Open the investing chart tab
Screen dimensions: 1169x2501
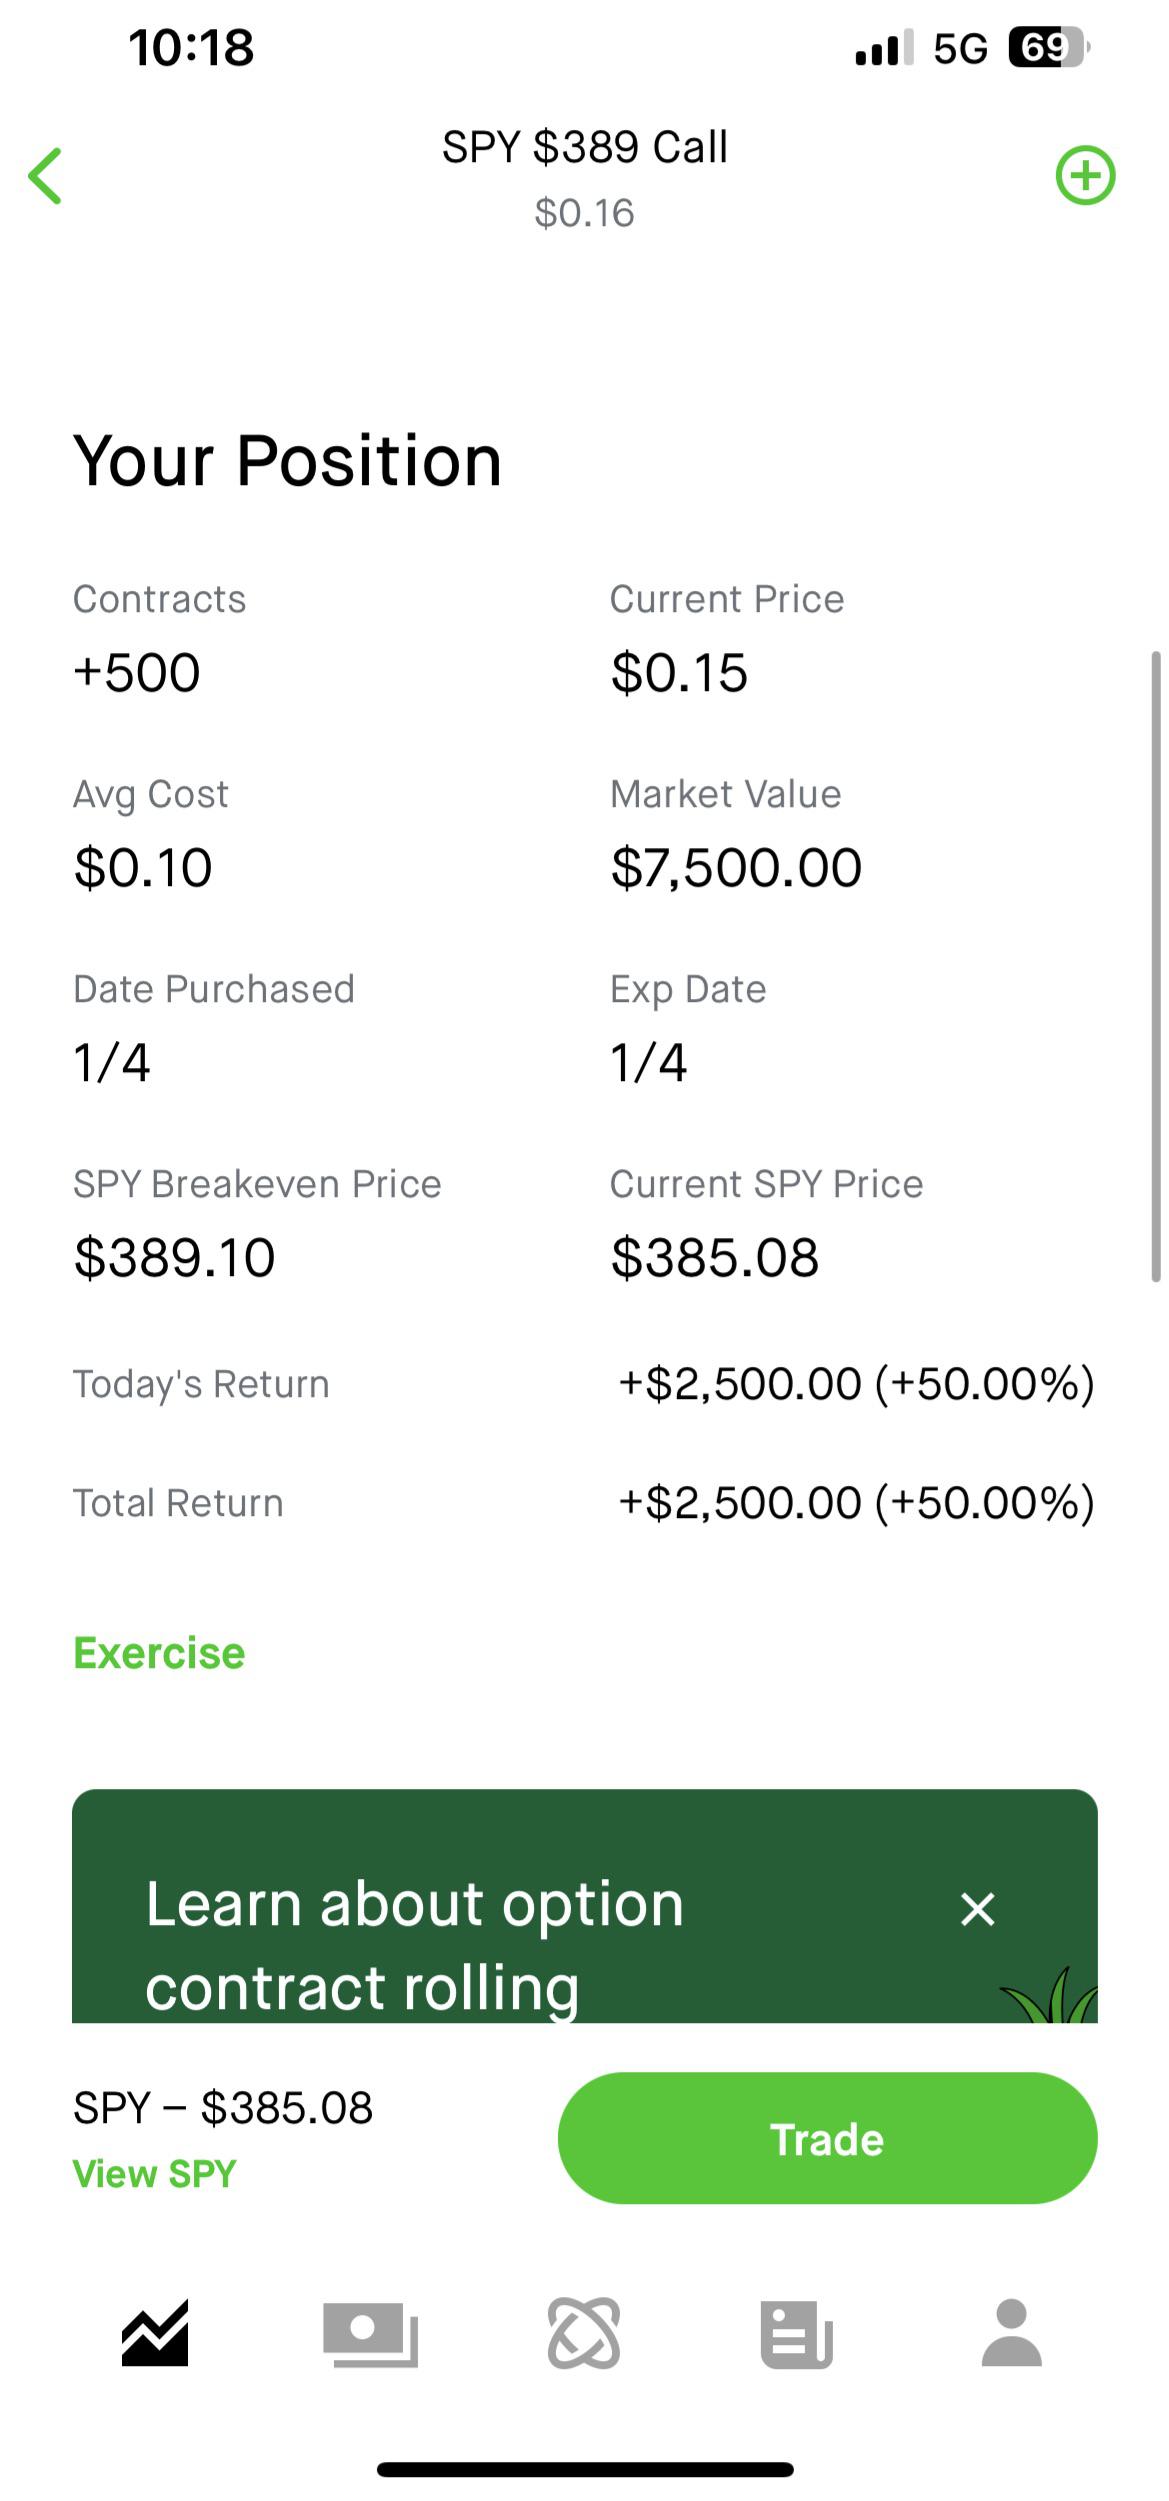[x=155, y=2332]
